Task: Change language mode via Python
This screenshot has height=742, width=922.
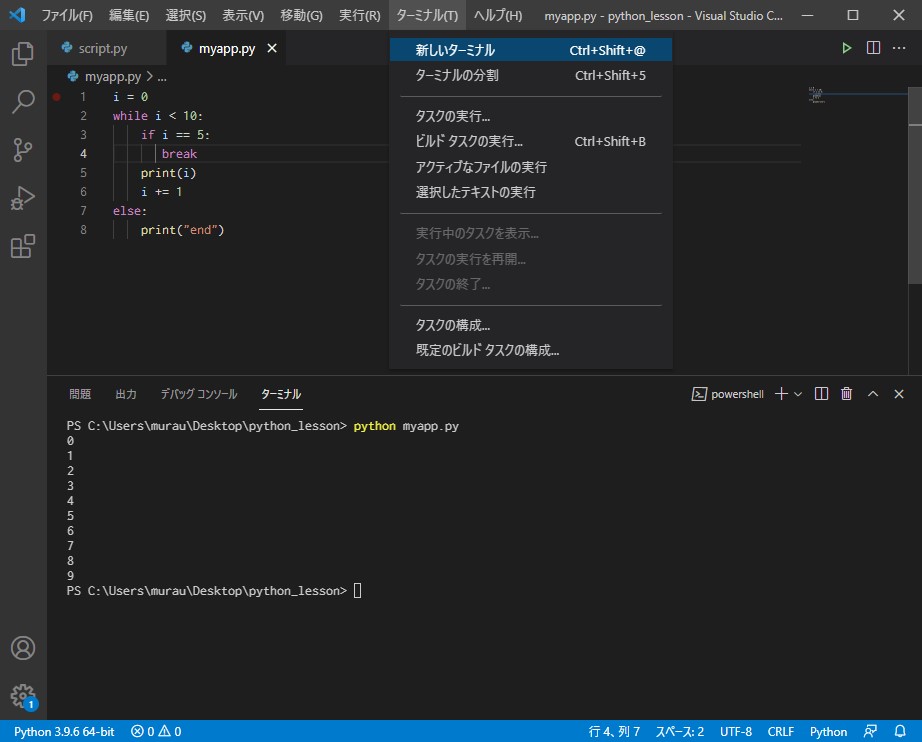Action: 828,731
